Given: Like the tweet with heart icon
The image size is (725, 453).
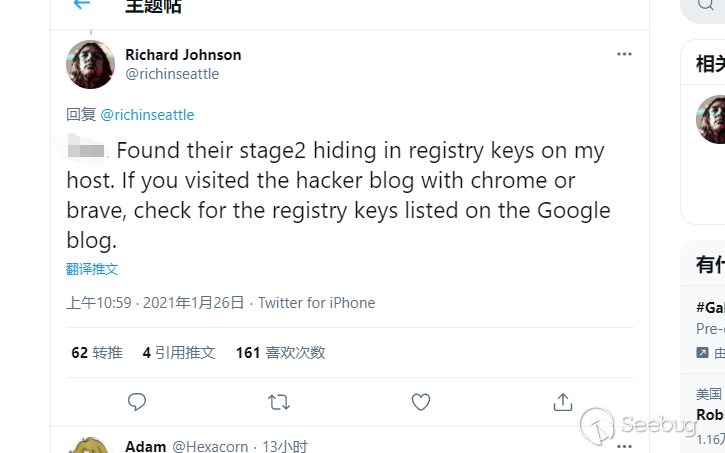Looking at the screenshot, I should 421,401.
